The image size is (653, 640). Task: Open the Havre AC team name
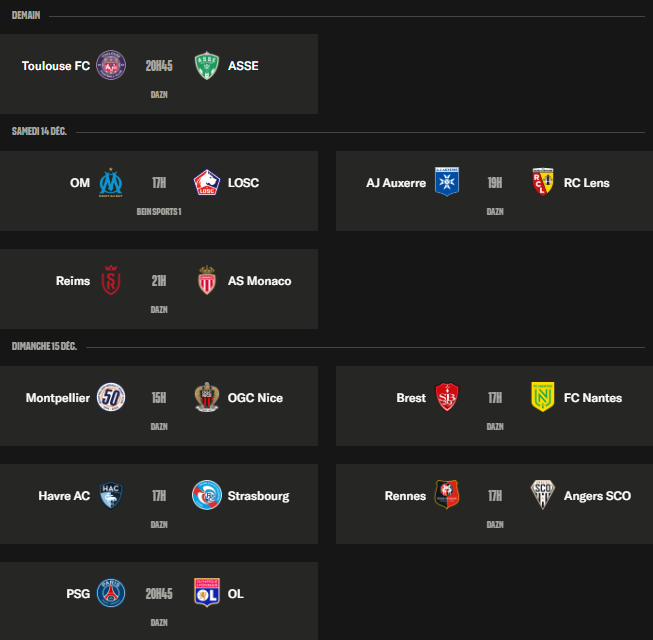[x=64, y=496]
